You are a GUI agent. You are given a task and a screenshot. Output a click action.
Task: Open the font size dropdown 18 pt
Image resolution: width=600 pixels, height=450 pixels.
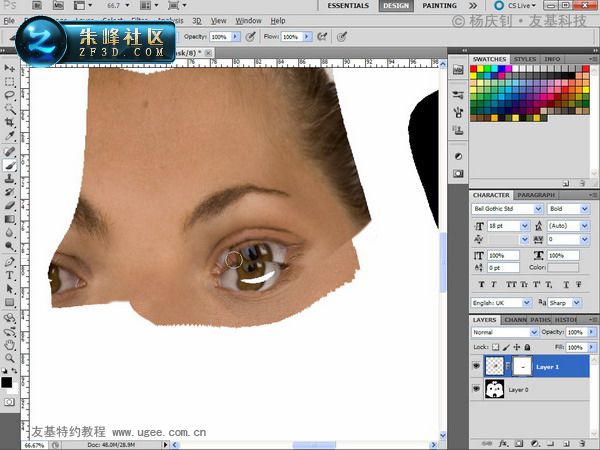pos(525,226)
